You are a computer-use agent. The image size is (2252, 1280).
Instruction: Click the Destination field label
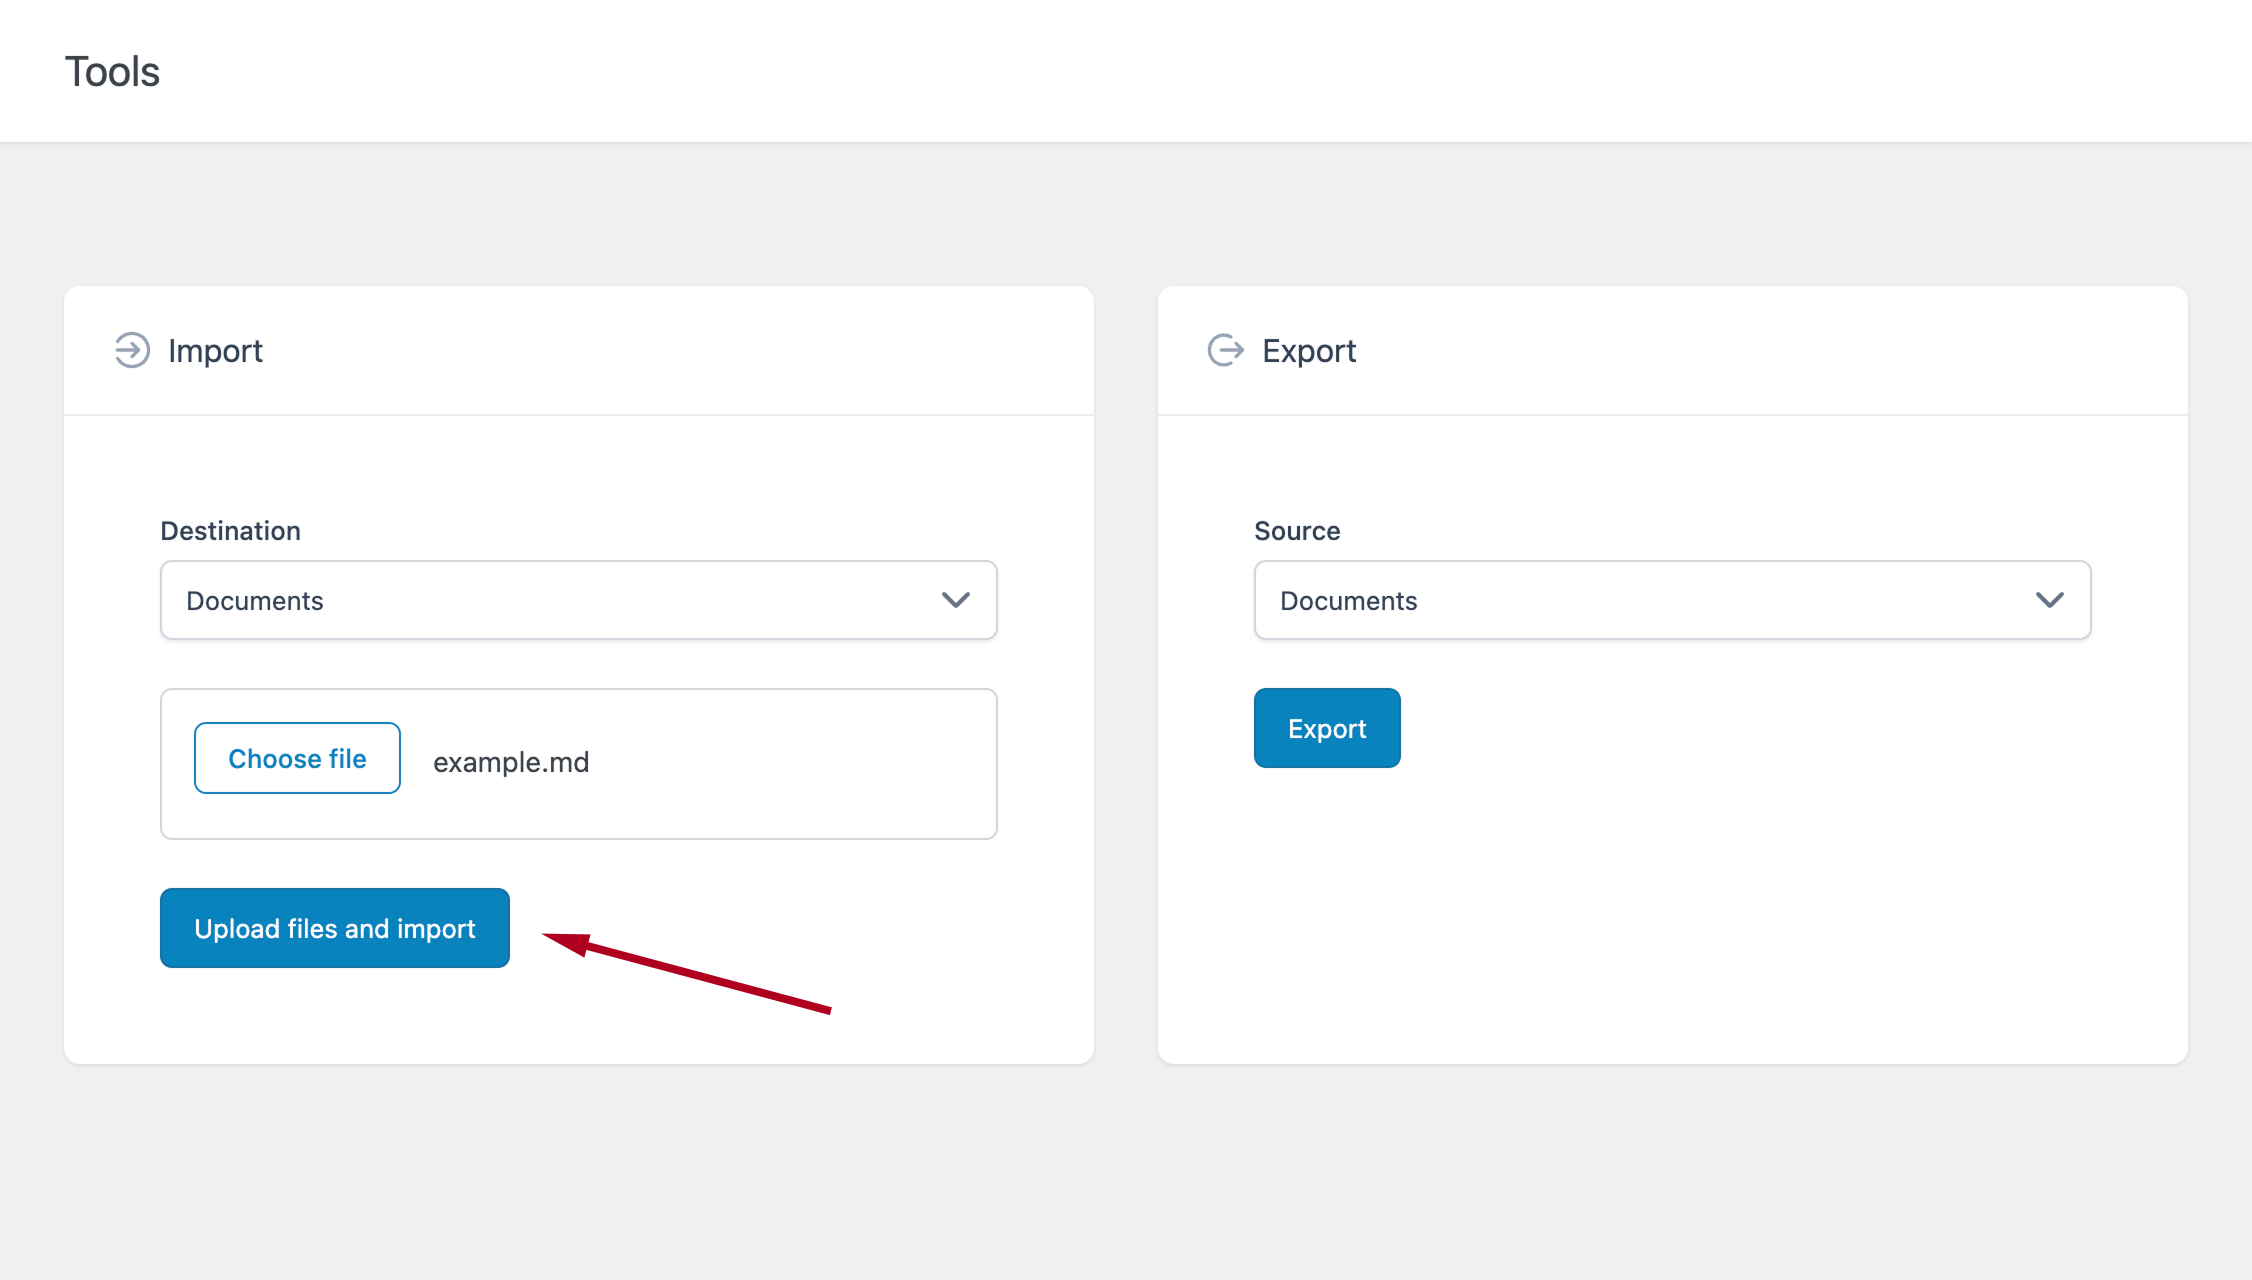click(x=230, y=530)
